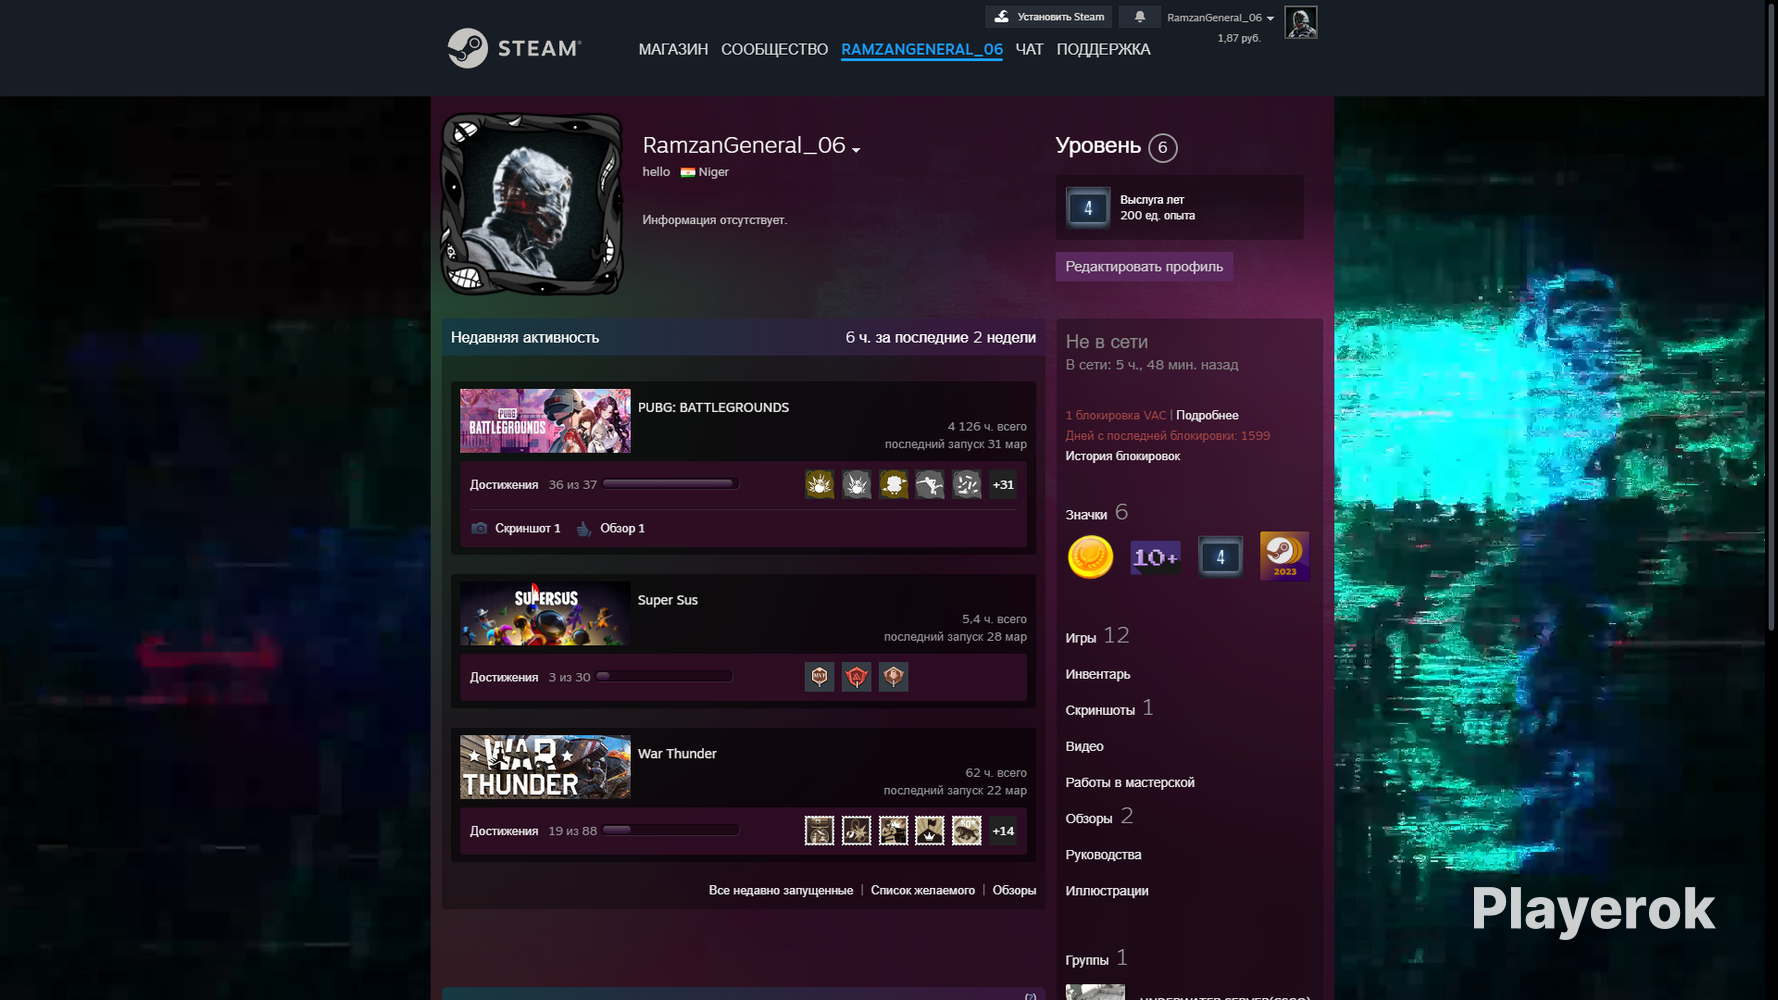Open the profile name history dropdown arrow
Screen dimensions: 1778x1000
pos(856,150)
